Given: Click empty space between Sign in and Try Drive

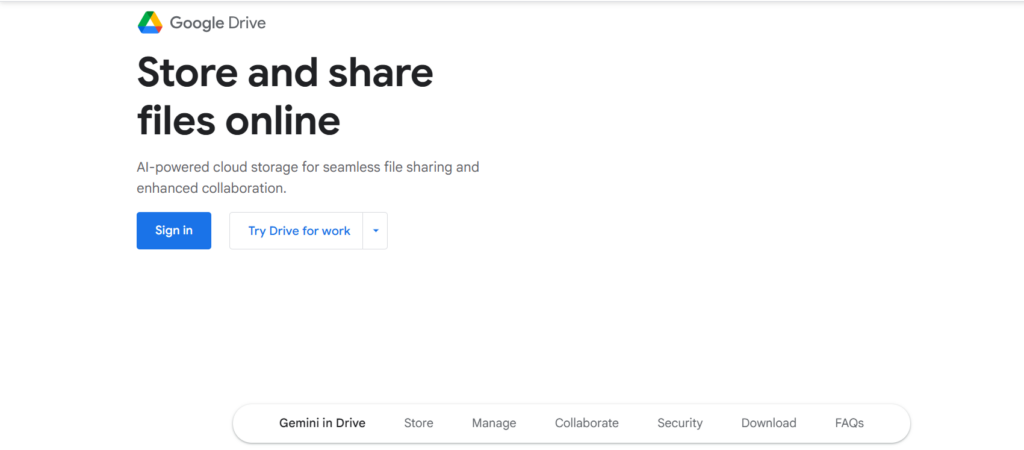Looking at the screenshot, I should click(220, 231).
